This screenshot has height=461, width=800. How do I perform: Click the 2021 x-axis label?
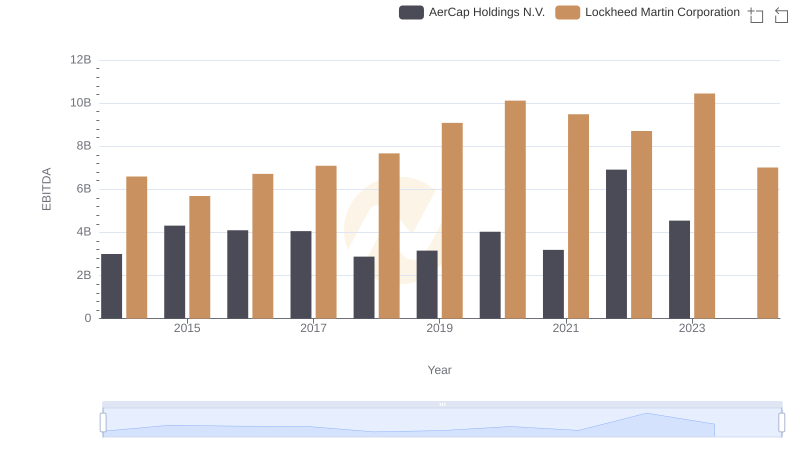[566, 328]
